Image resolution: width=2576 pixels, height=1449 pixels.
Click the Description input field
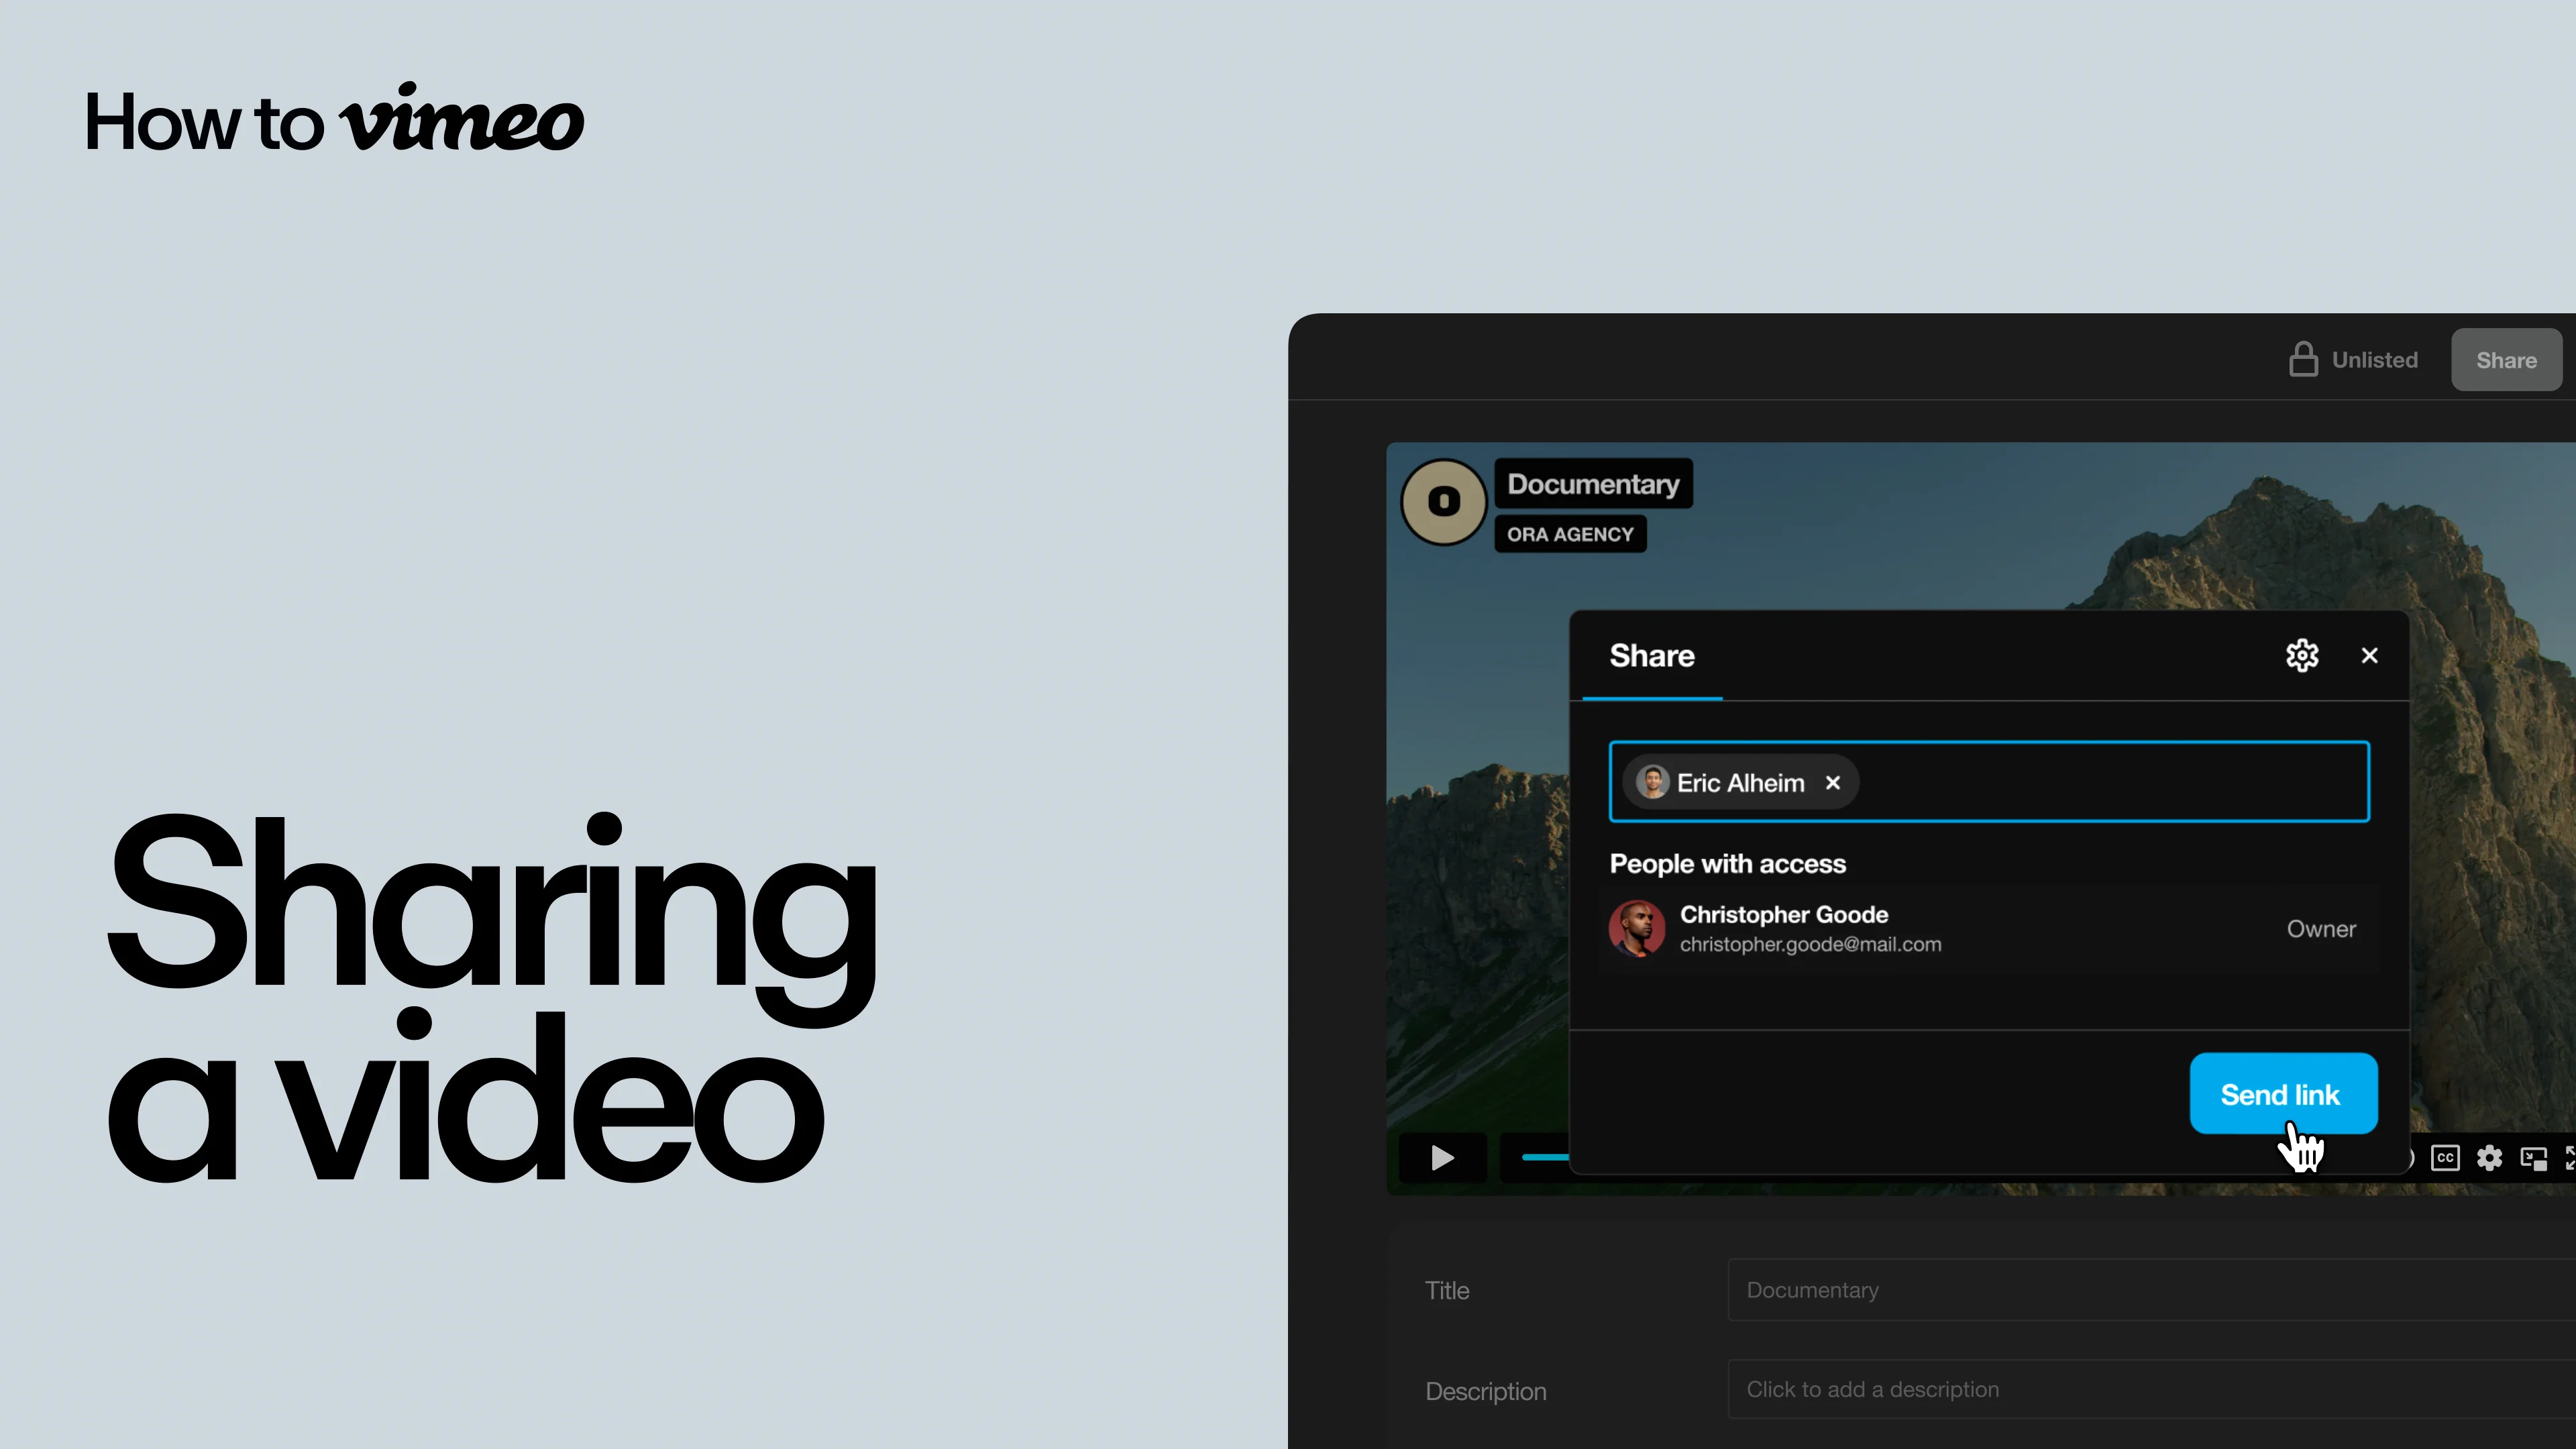2151,1389
